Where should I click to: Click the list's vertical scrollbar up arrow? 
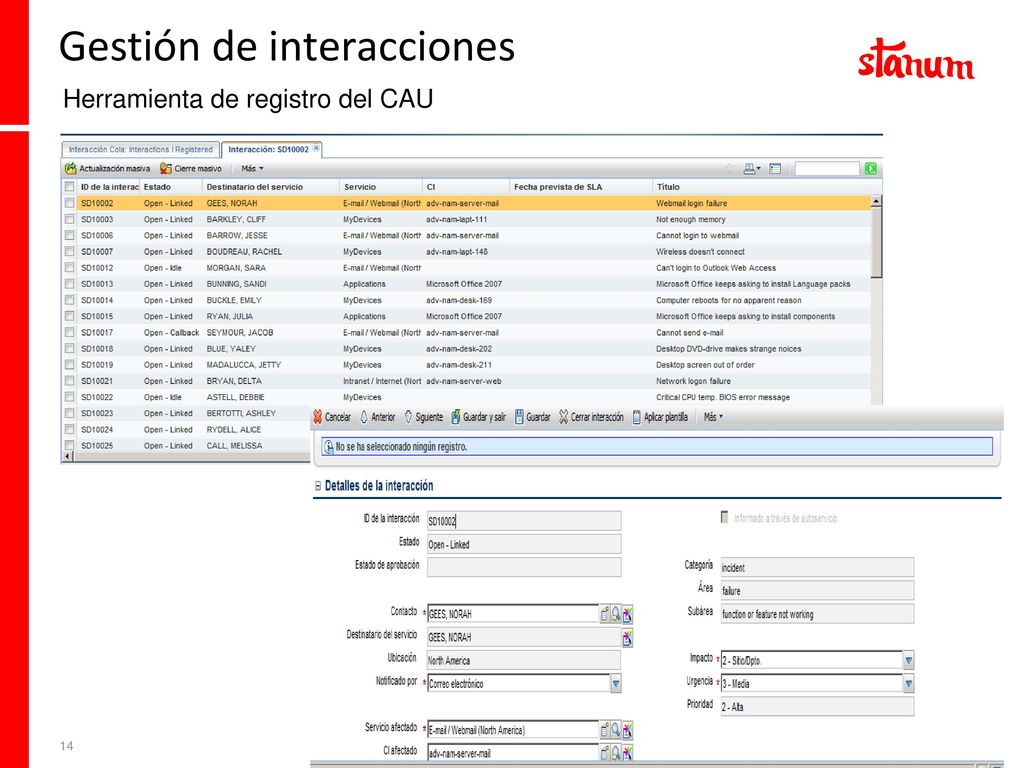point(876,201)
